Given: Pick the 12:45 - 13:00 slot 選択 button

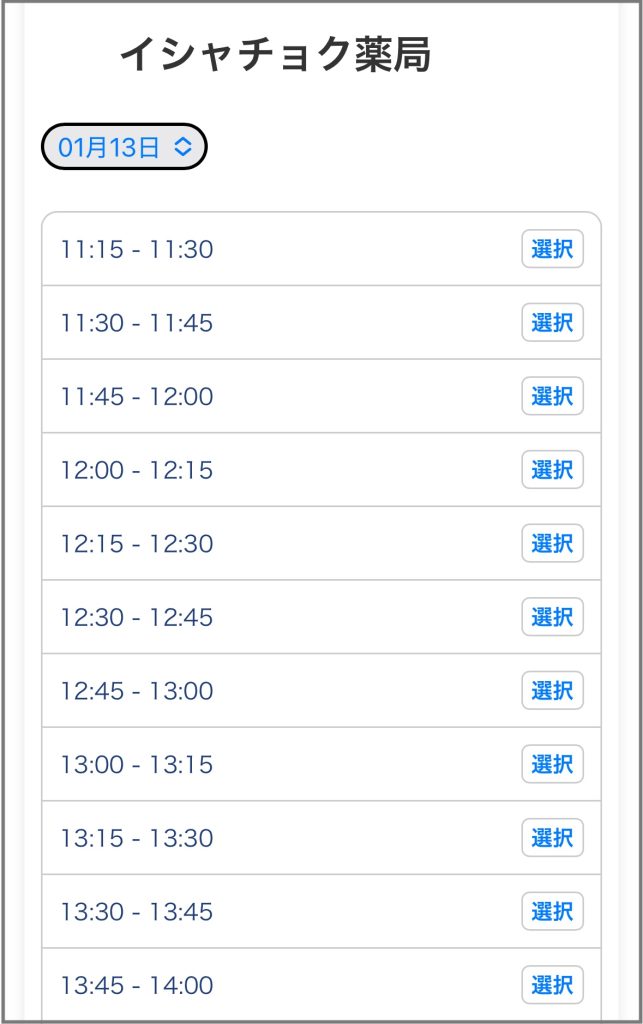Looking at the screenshot, I should pyautogui.click(x=552, y=691).
